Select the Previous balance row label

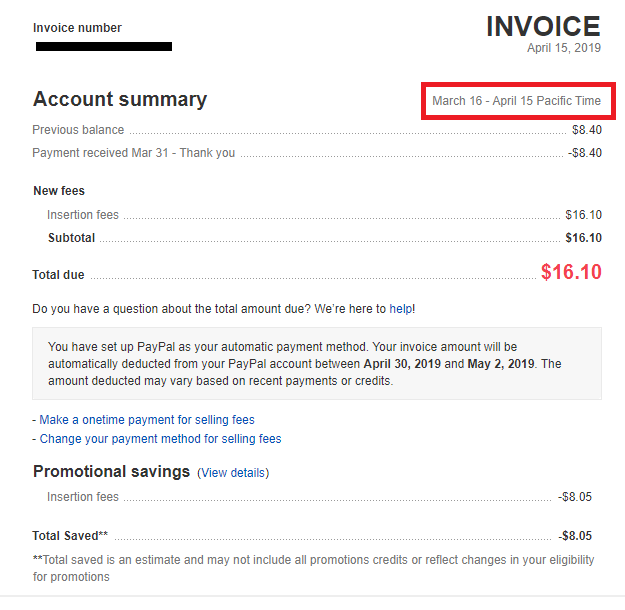point(78,130)
